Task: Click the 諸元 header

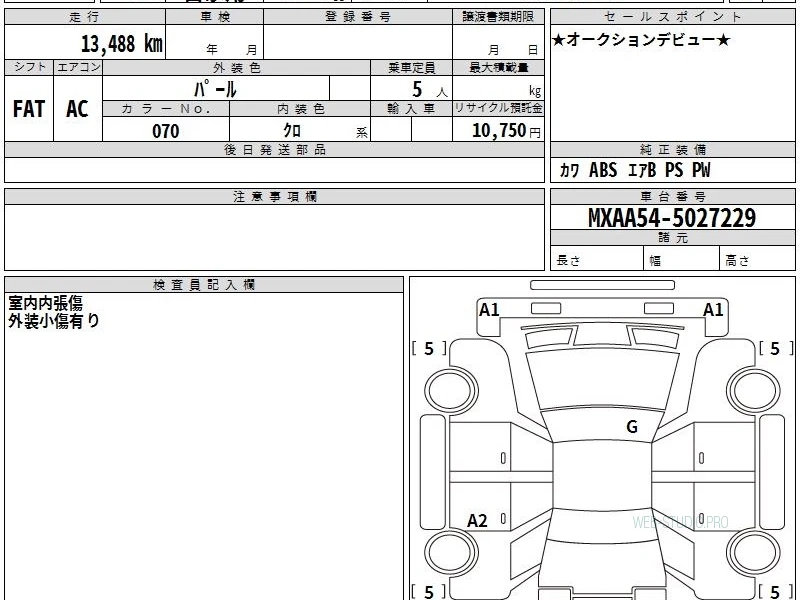Action: (x=672, y=238)
